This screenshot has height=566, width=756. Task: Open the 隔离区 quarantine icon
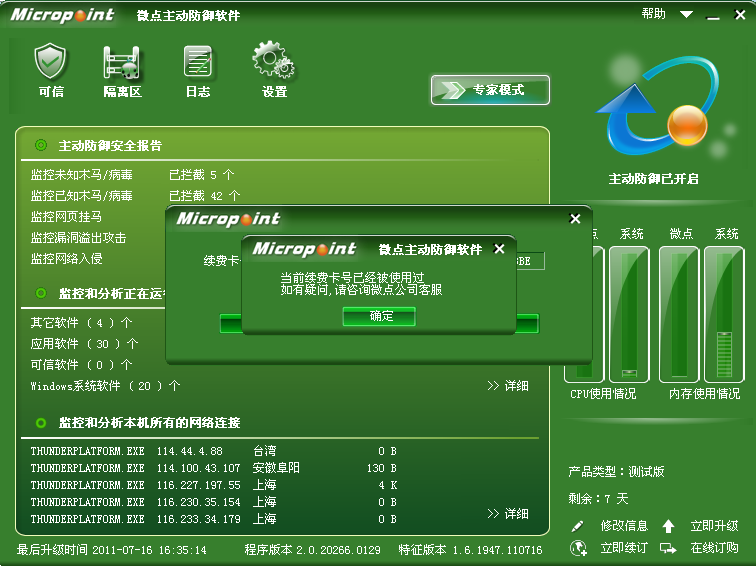(122, 71)
